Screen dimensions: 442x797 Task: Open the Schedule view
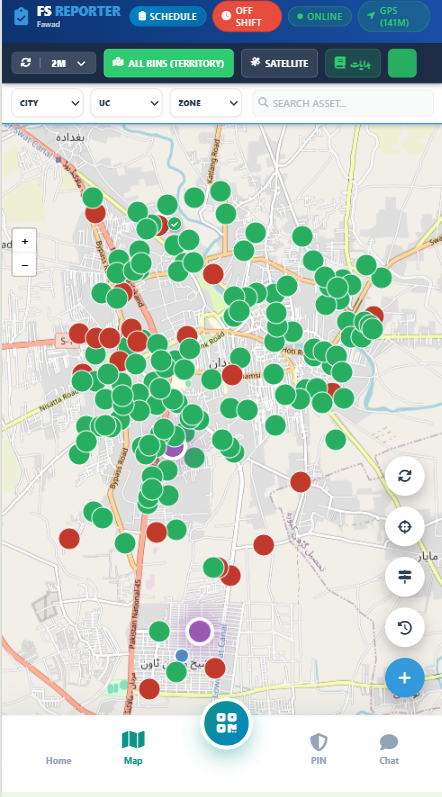pyautogui.click(x=168, y=16)
